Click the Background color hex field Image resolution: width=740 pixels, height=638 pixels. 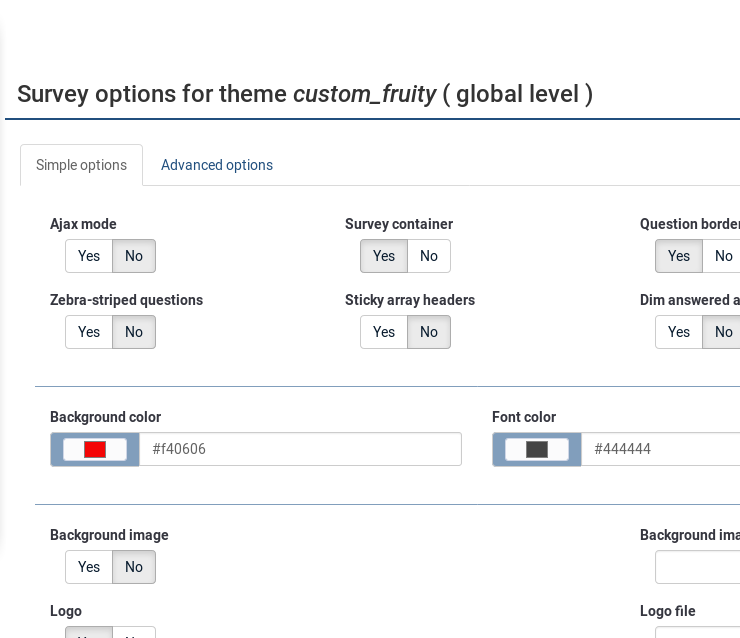click(300, 449)
